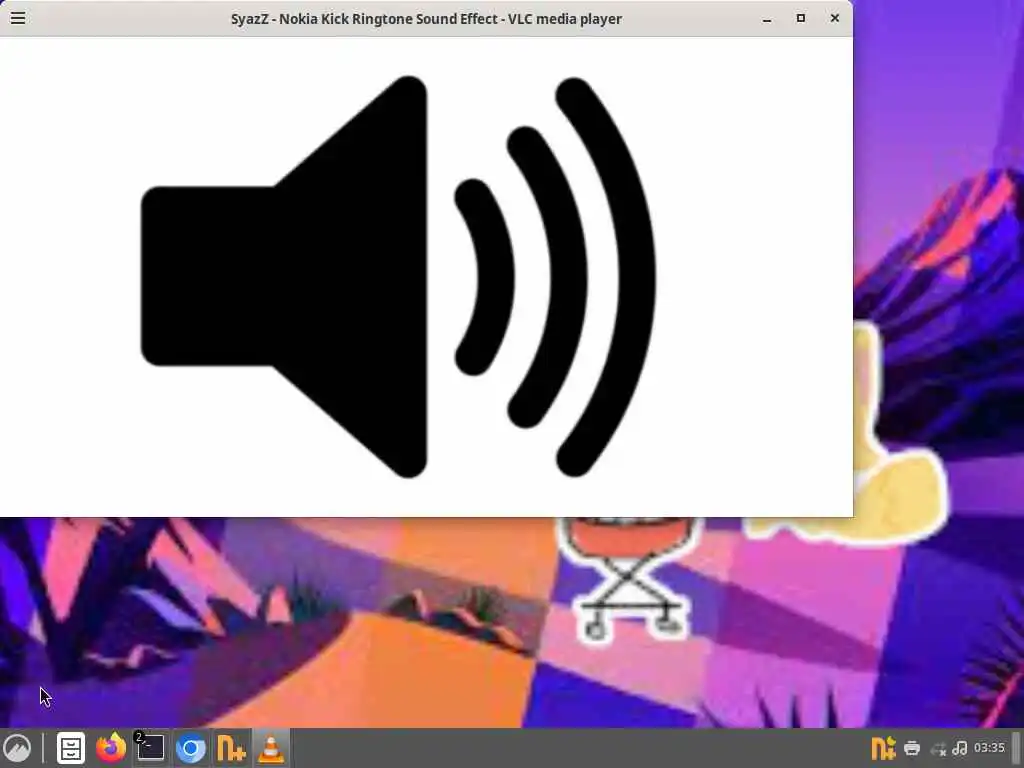The width and height of the screenshot is (1024, 768).
Task: Switch to the terminal window in the taskbar
Action: pos(150,748)
